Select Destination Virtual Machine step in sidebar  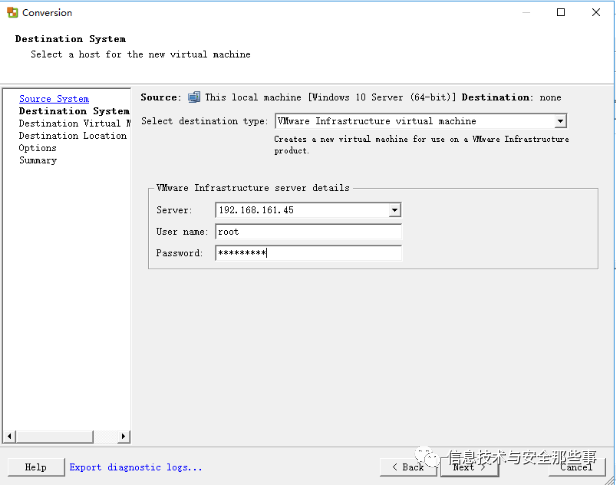tap(75, 123)
